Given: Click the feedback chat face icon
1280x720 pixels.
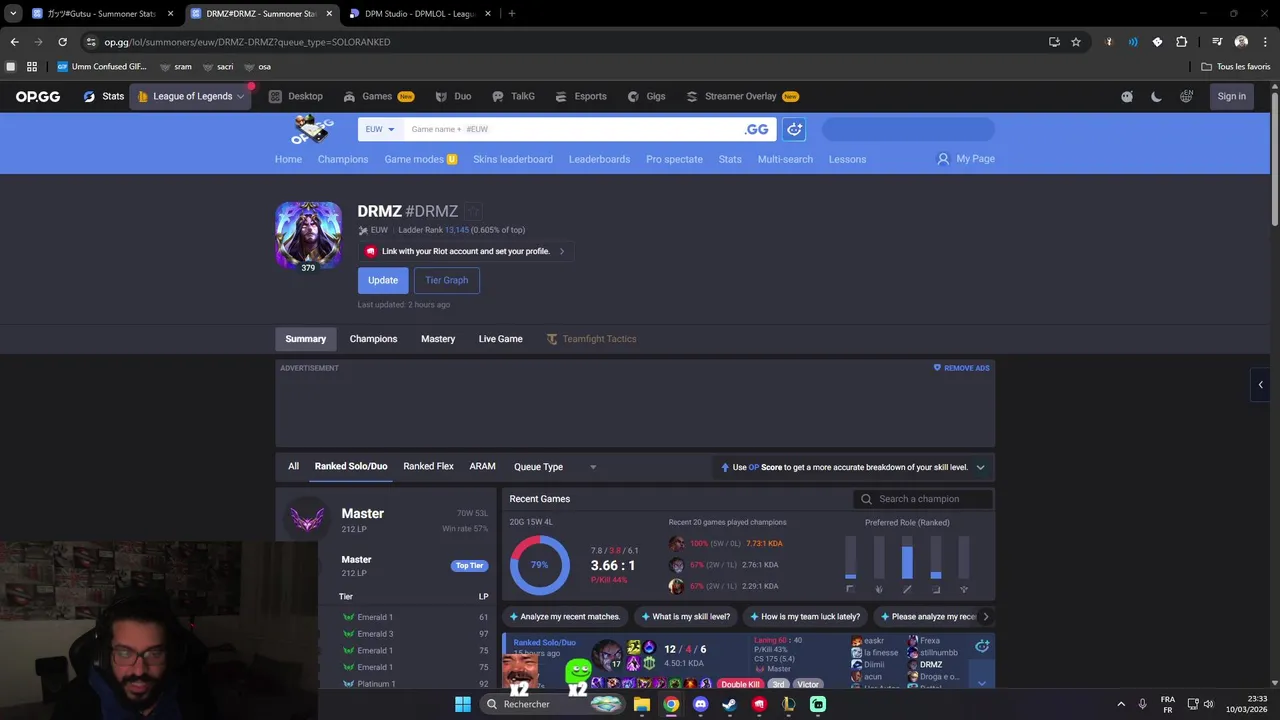Looking at the screenshot, I should coord(1127,96).
